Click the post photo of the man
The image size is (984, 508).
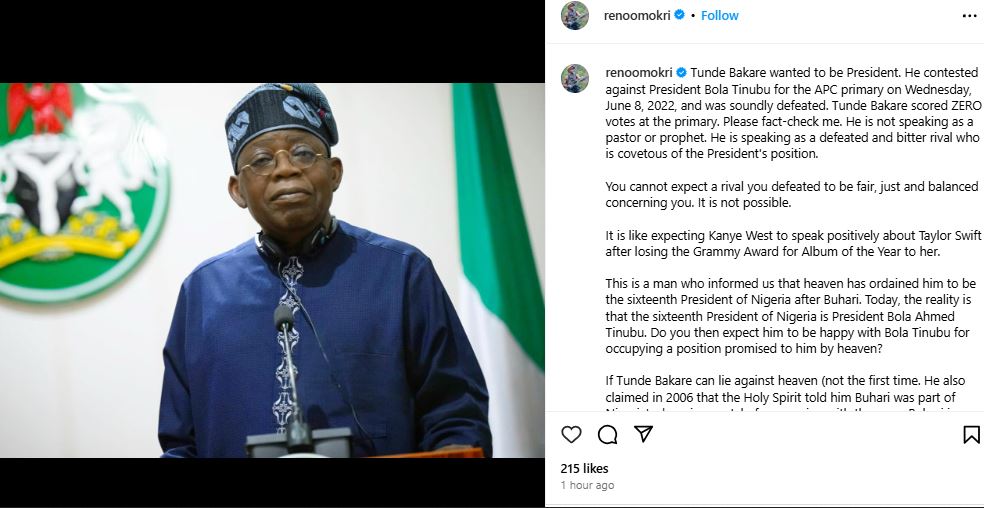coord(272,270)
